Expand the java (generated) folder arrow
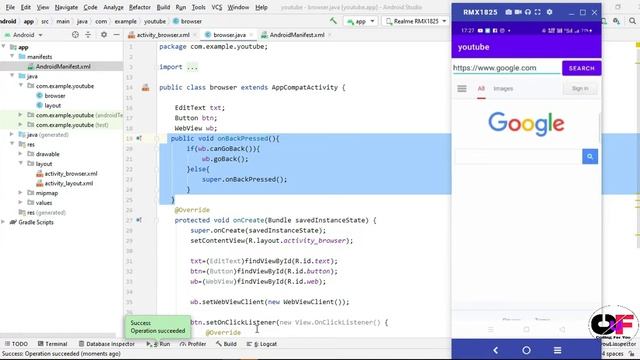The image size is (640, 360). [12, 134]
